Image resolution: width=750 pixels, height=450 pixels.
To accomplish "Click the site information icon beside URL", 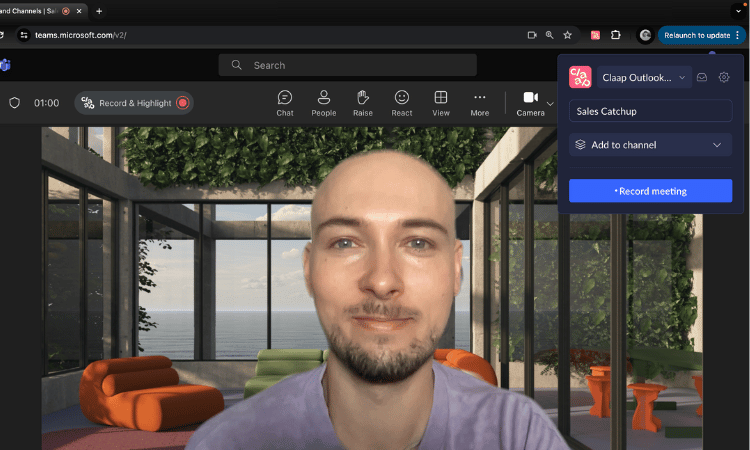I will (x=23, y=35).
